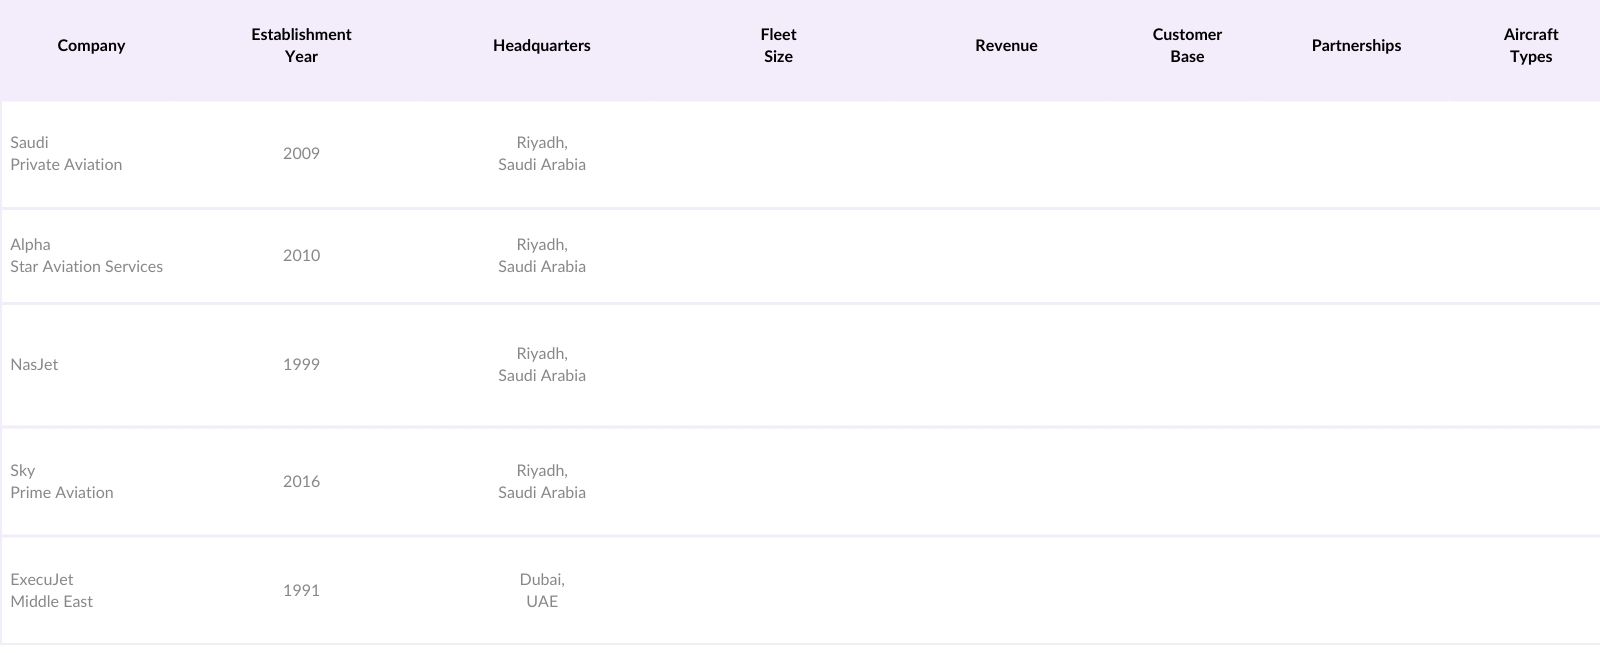Click the Alpha Star Aviation Services cell
The height and width of the screenshot is (653, 1600).
tap(86, 255)
